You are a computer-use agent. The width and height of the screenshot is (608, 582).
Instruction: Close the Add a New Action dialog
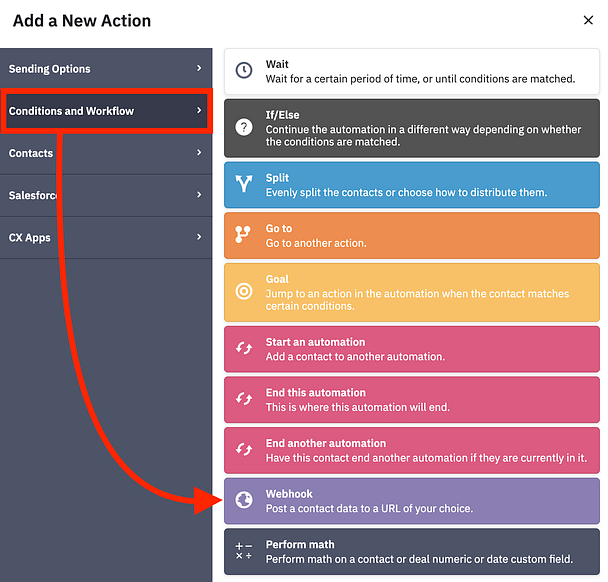(x=588, y=20)
